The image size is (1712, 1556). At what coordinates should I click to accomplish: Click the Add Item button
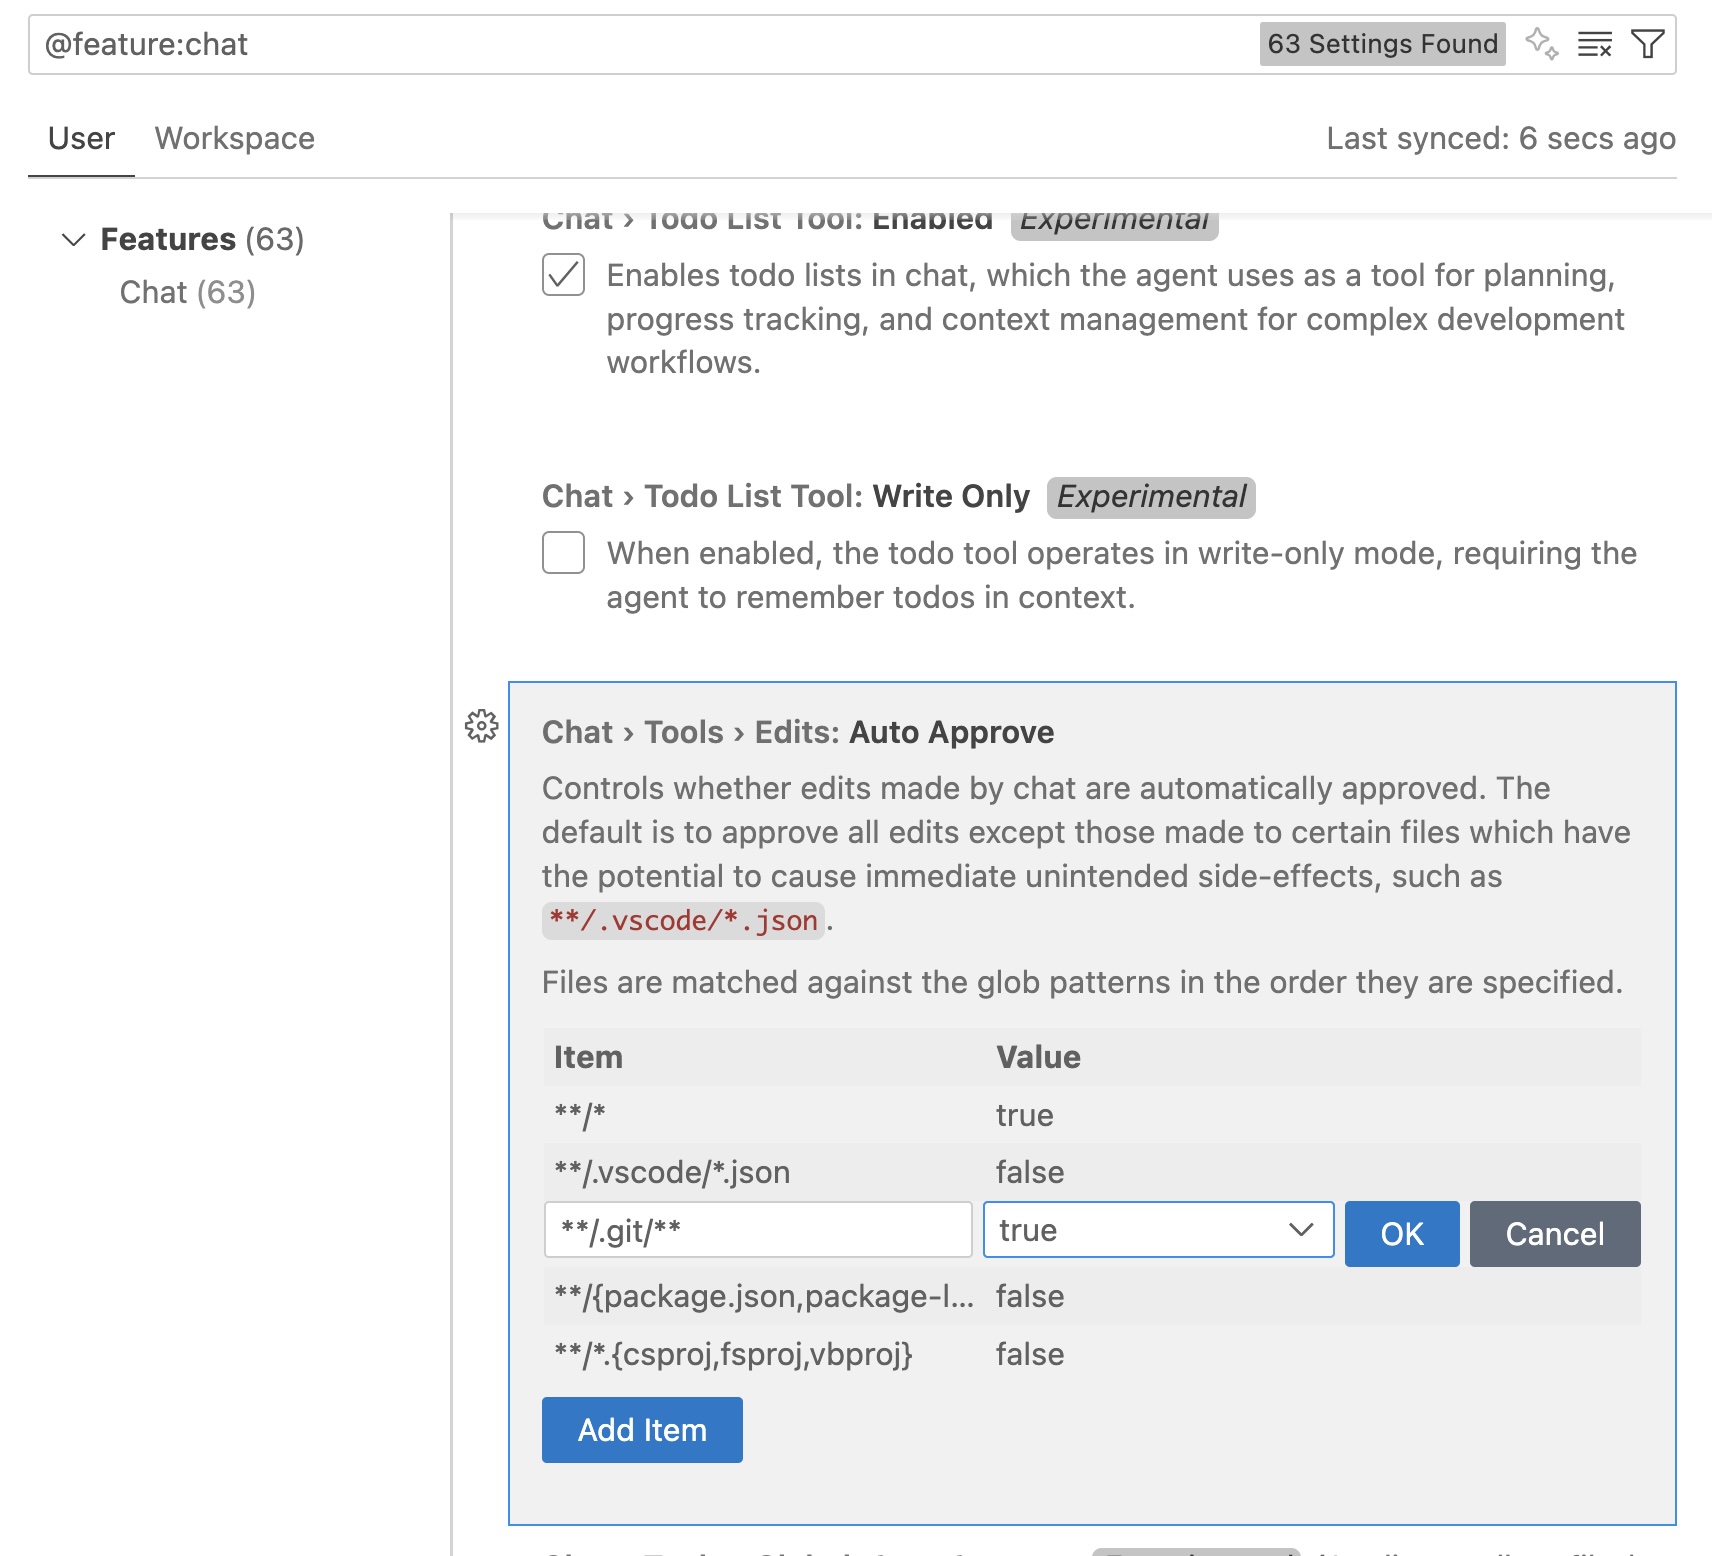pos(642,1430)
